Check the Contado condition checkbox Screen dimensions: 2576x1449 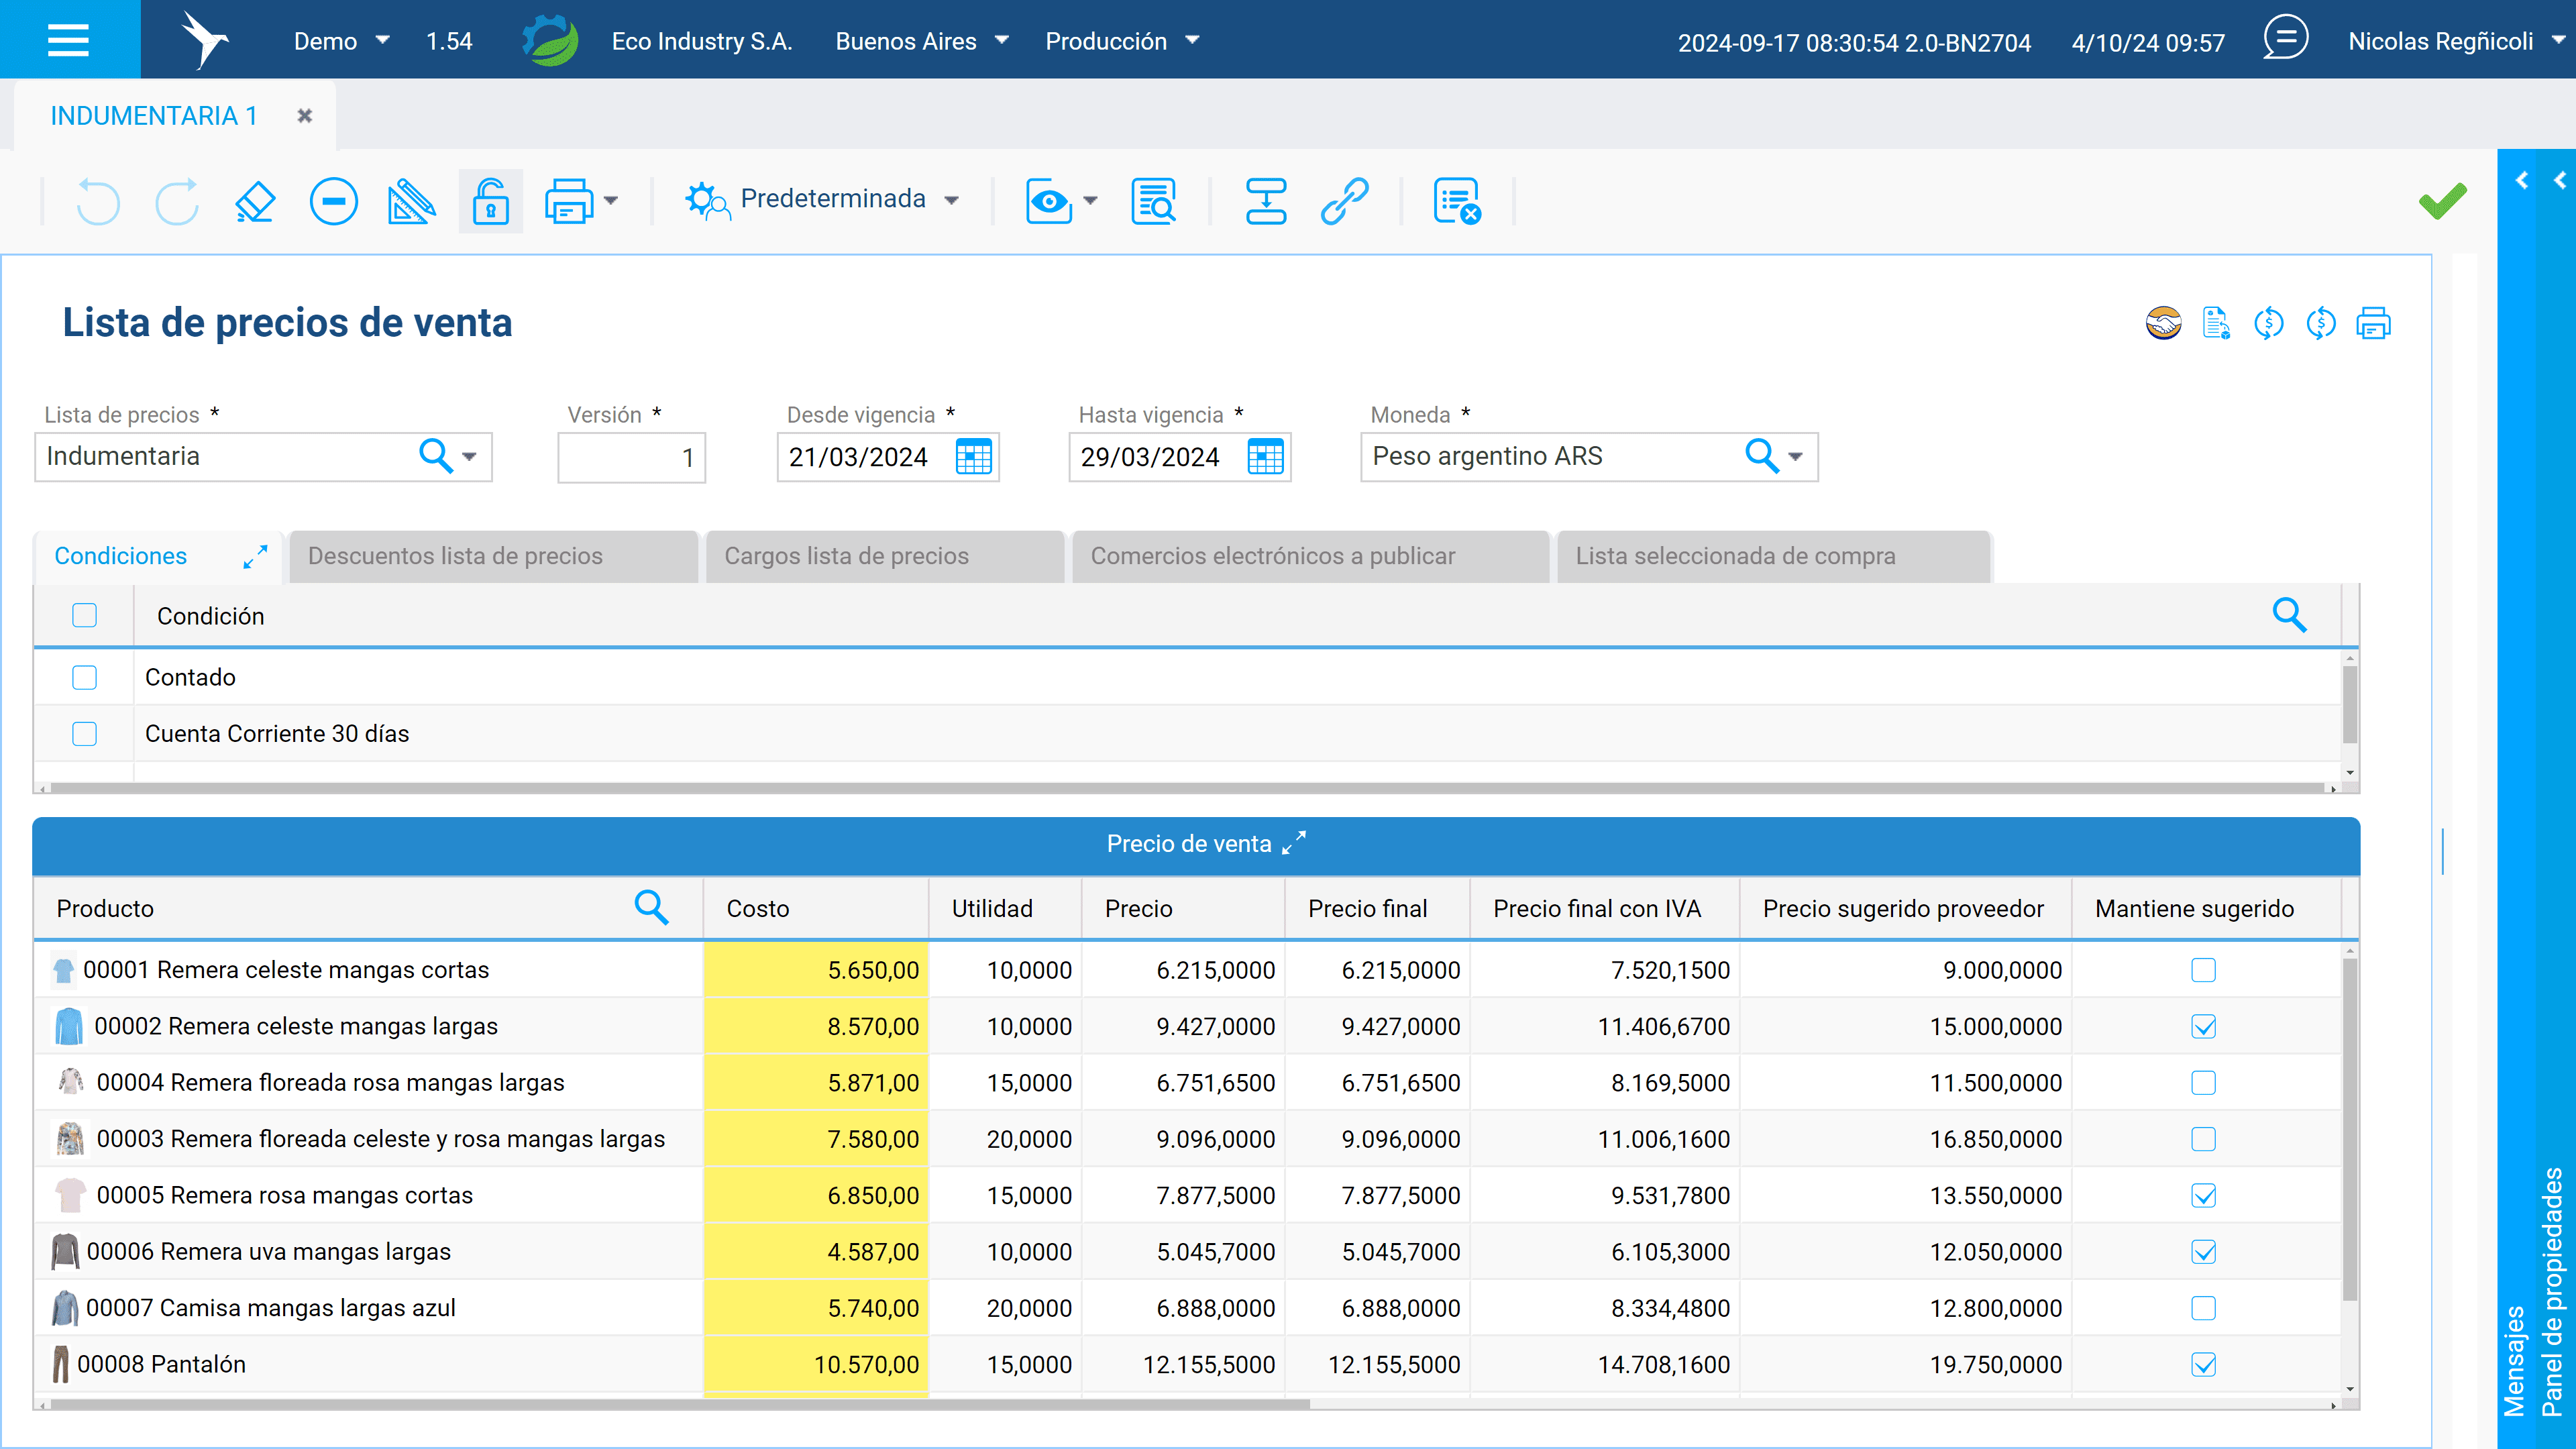[x=85, y=678]
